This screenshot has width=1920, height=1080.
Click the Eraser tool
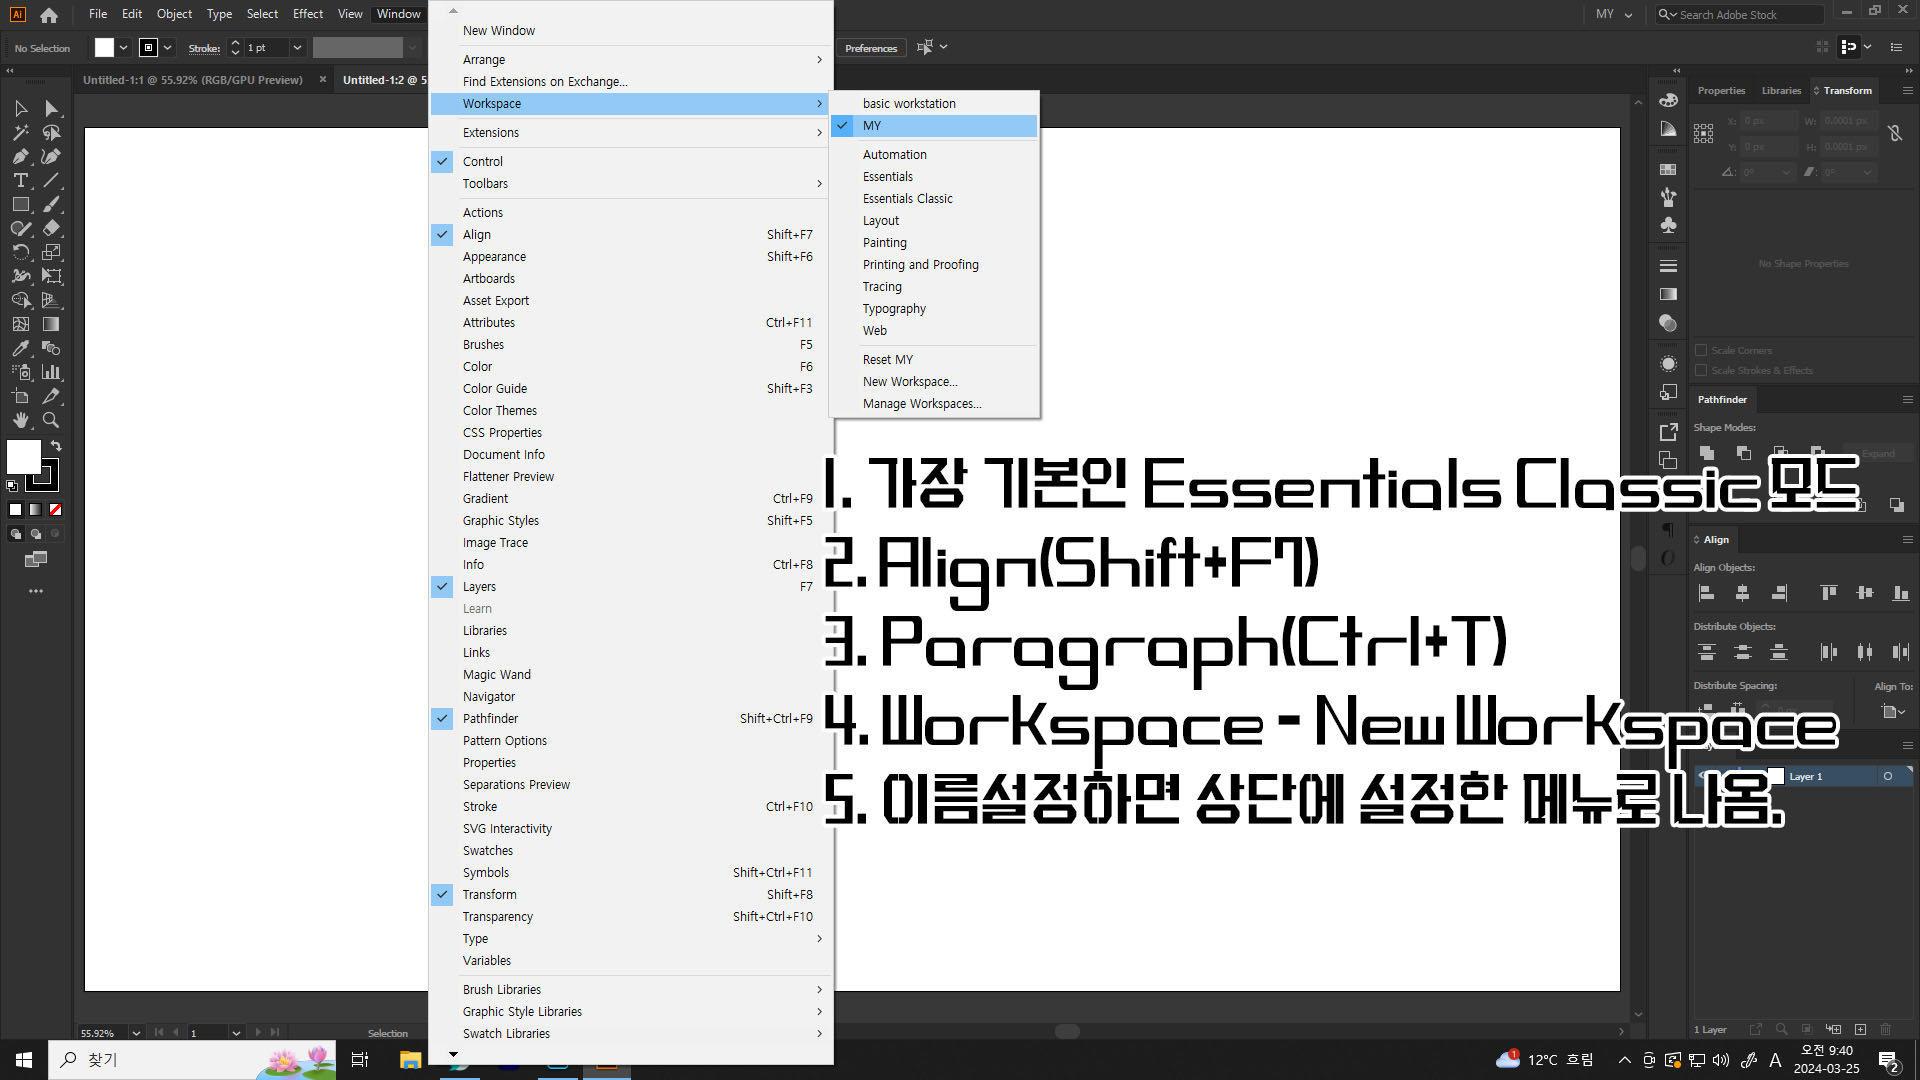[51, 228]
